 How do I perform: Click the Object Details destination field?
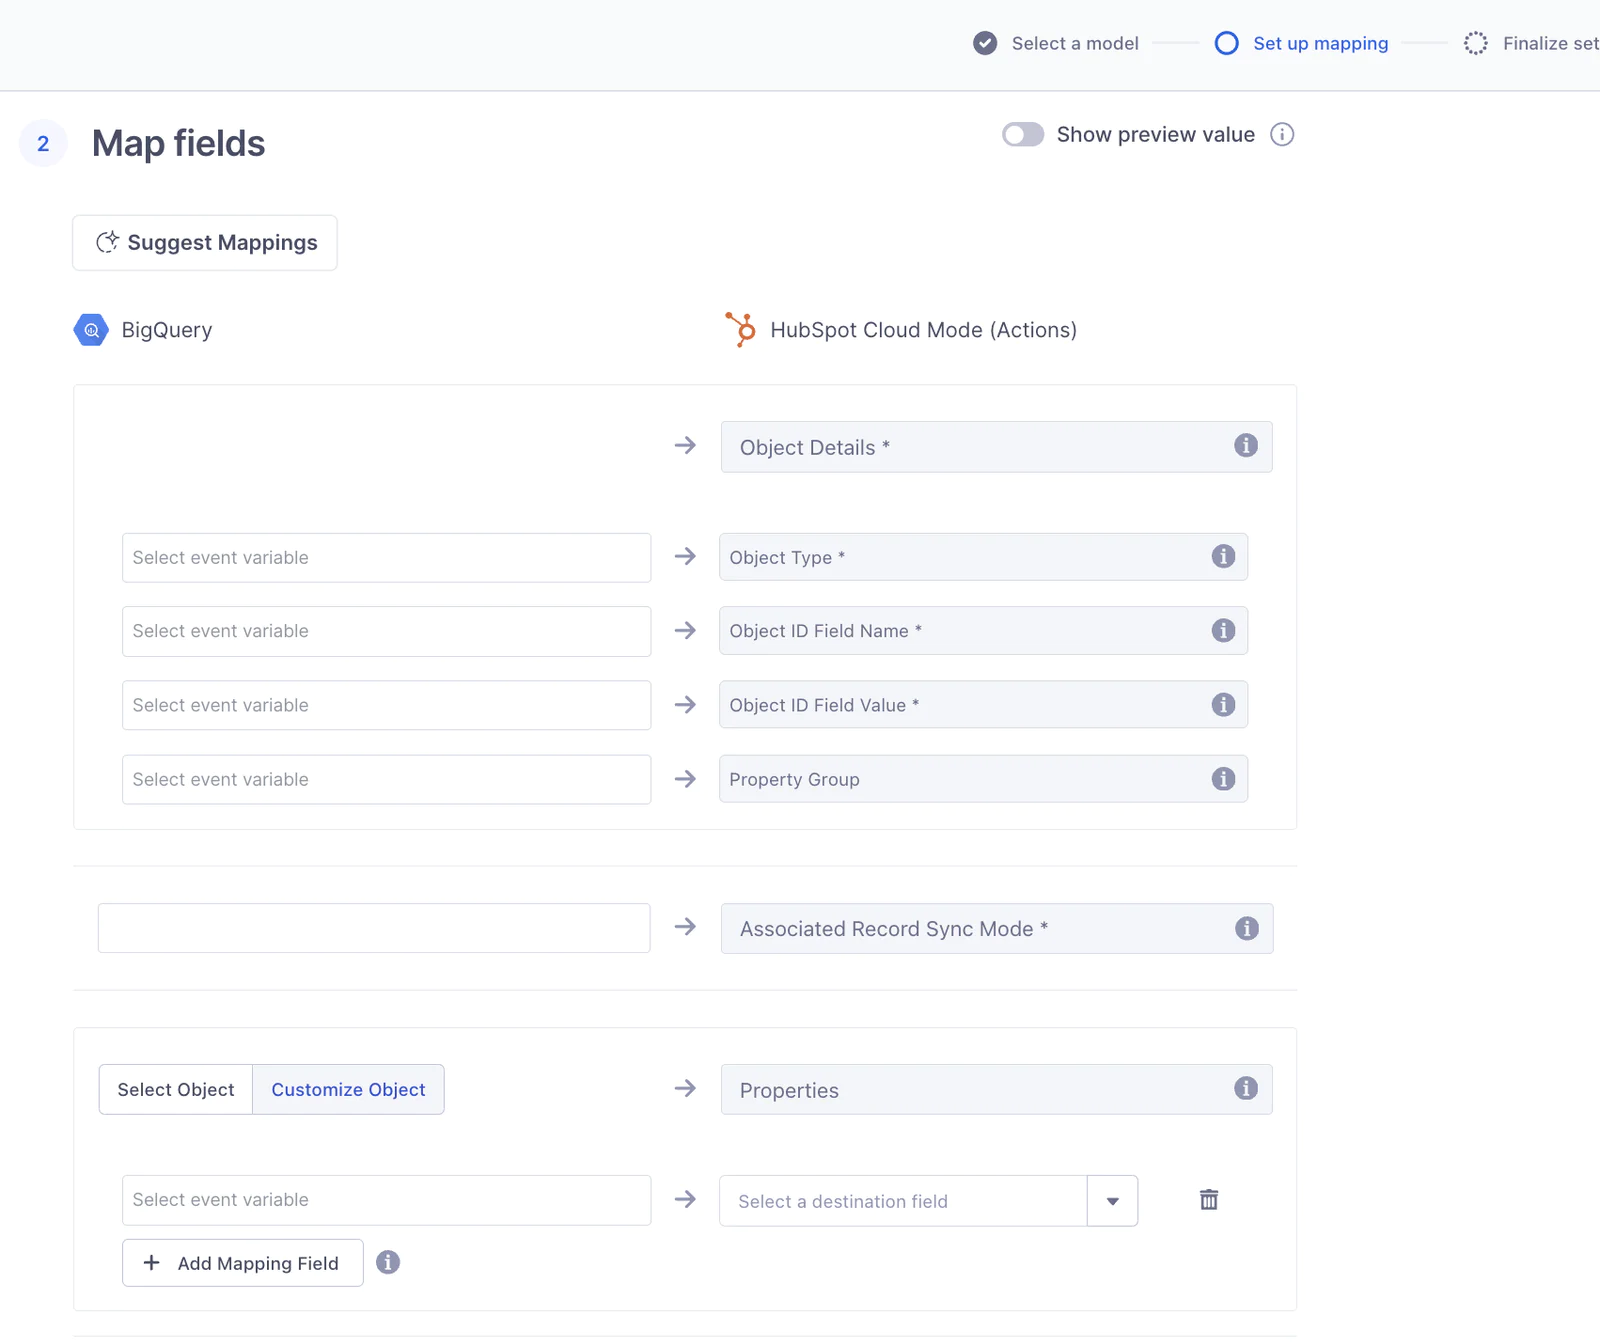(996, 447)
